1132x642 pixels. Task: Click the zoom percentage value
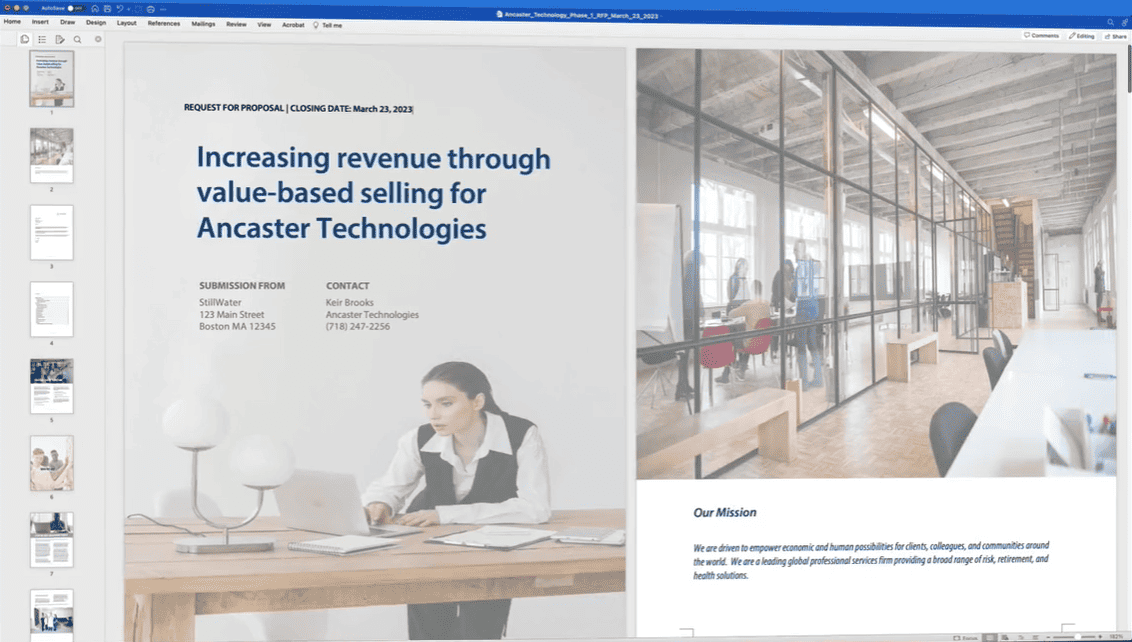(1116, 637)
